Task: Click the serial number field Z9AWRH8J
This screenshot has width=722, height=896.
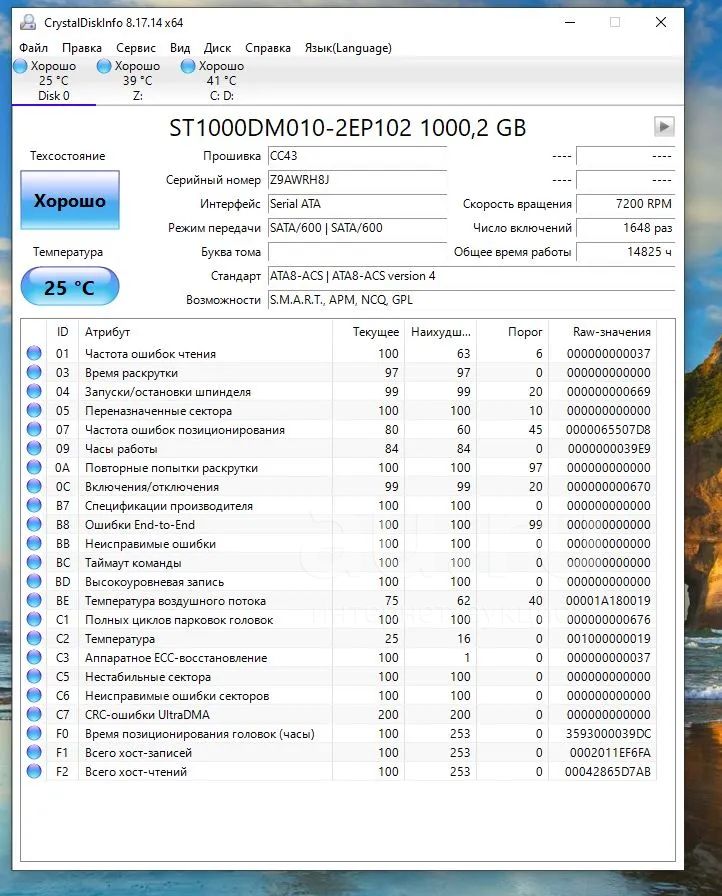Action: click(x=357, y=180)
